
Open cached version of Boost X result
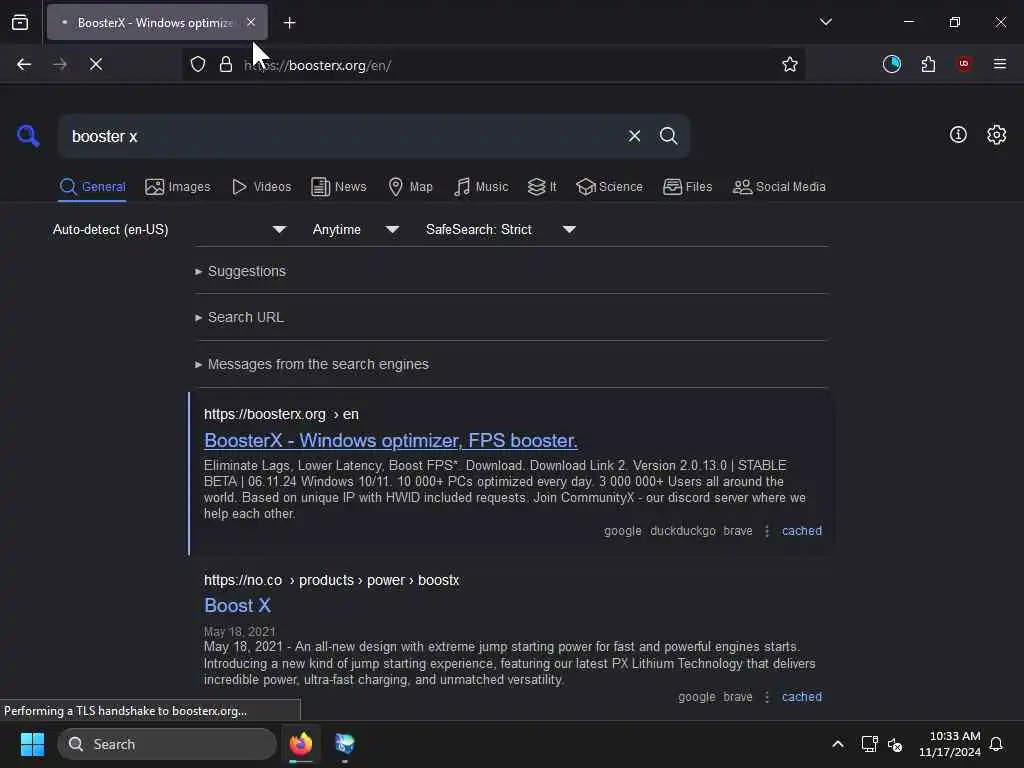802,697
